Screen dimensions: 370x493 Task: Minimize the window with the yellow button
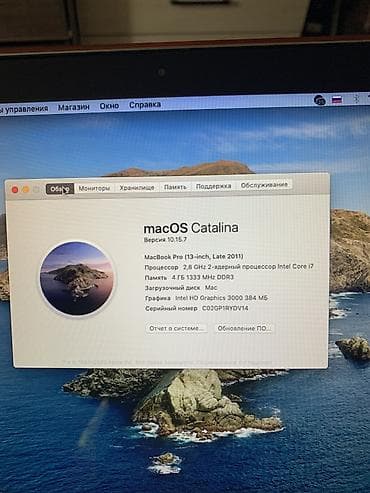[x=25, y=190]
